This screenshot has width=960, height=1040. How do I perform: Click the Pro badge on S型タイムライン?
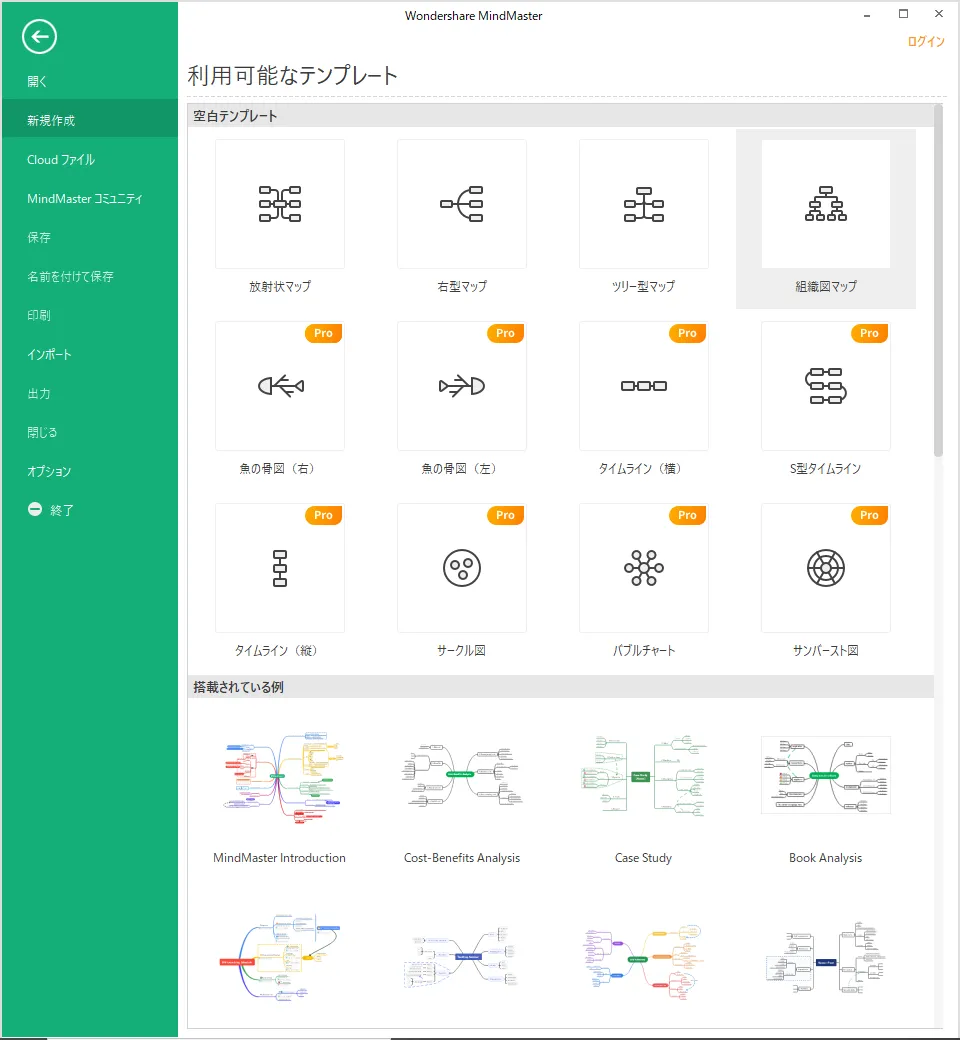click(870, 333)
